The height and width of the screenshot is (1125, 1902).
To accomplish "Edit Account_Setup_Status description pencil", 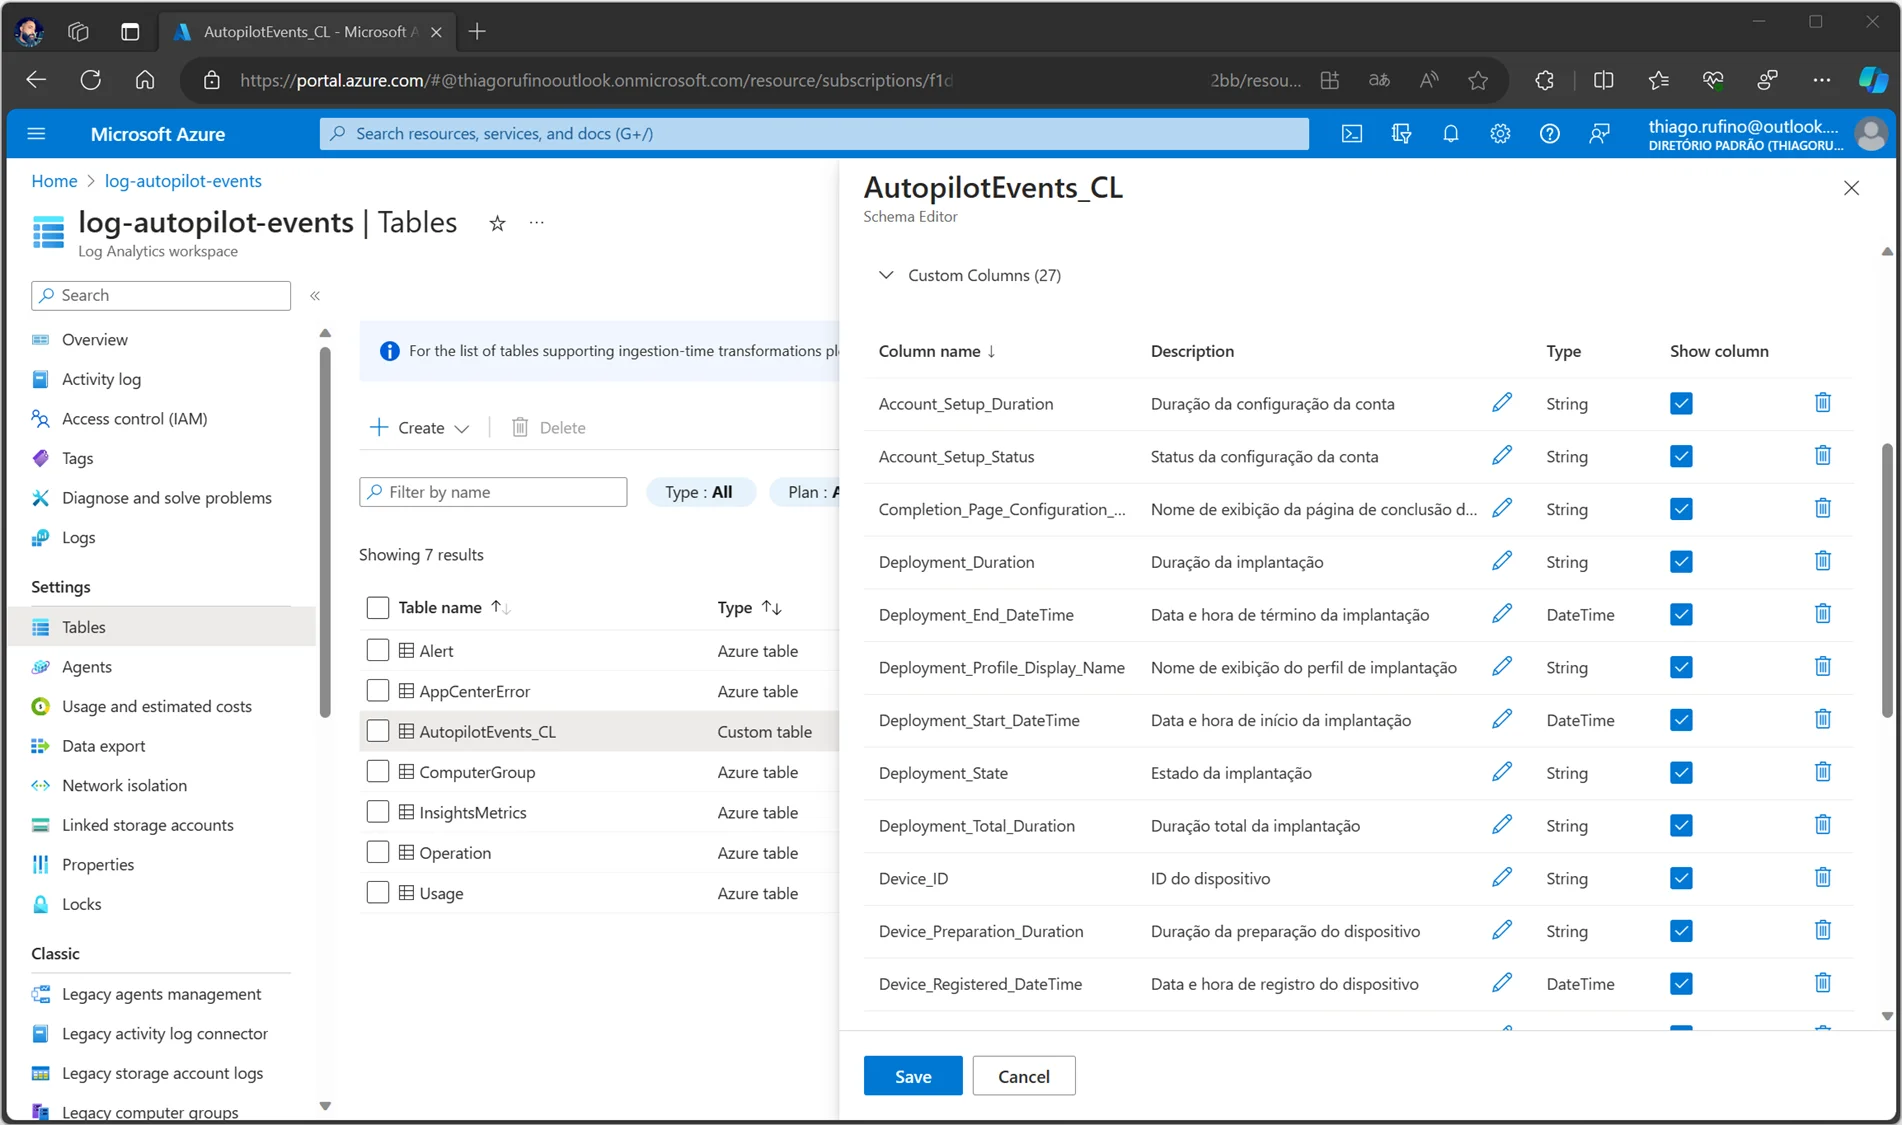I will [1501, 456].
